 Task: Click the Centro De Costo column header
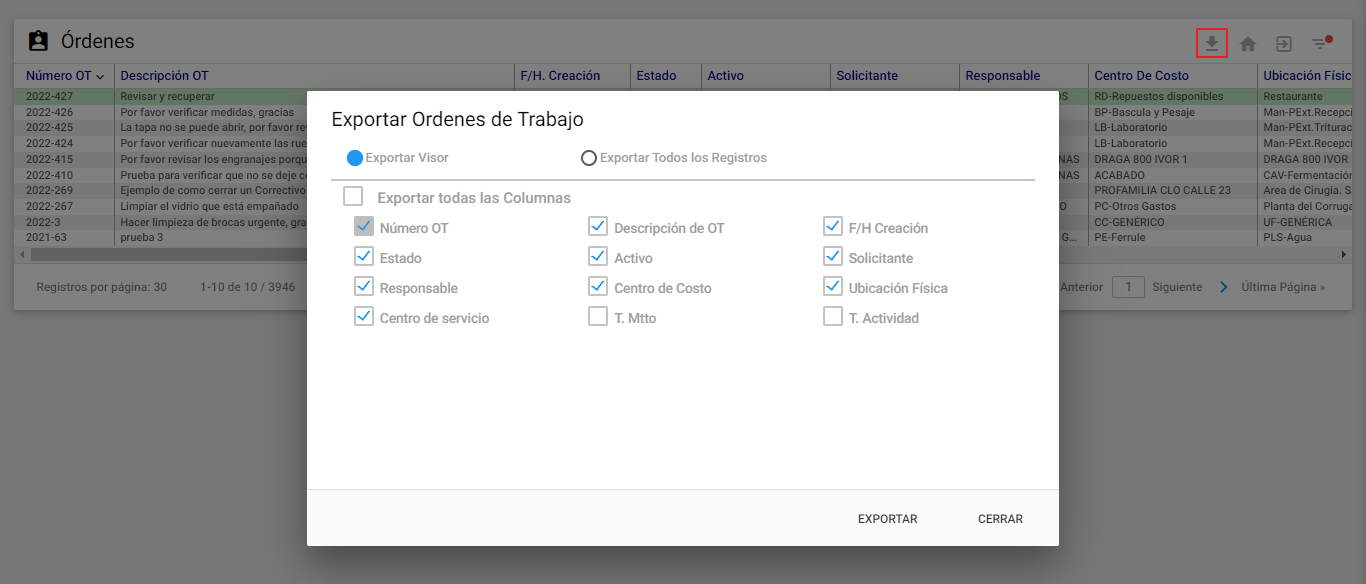(1141, 76)
